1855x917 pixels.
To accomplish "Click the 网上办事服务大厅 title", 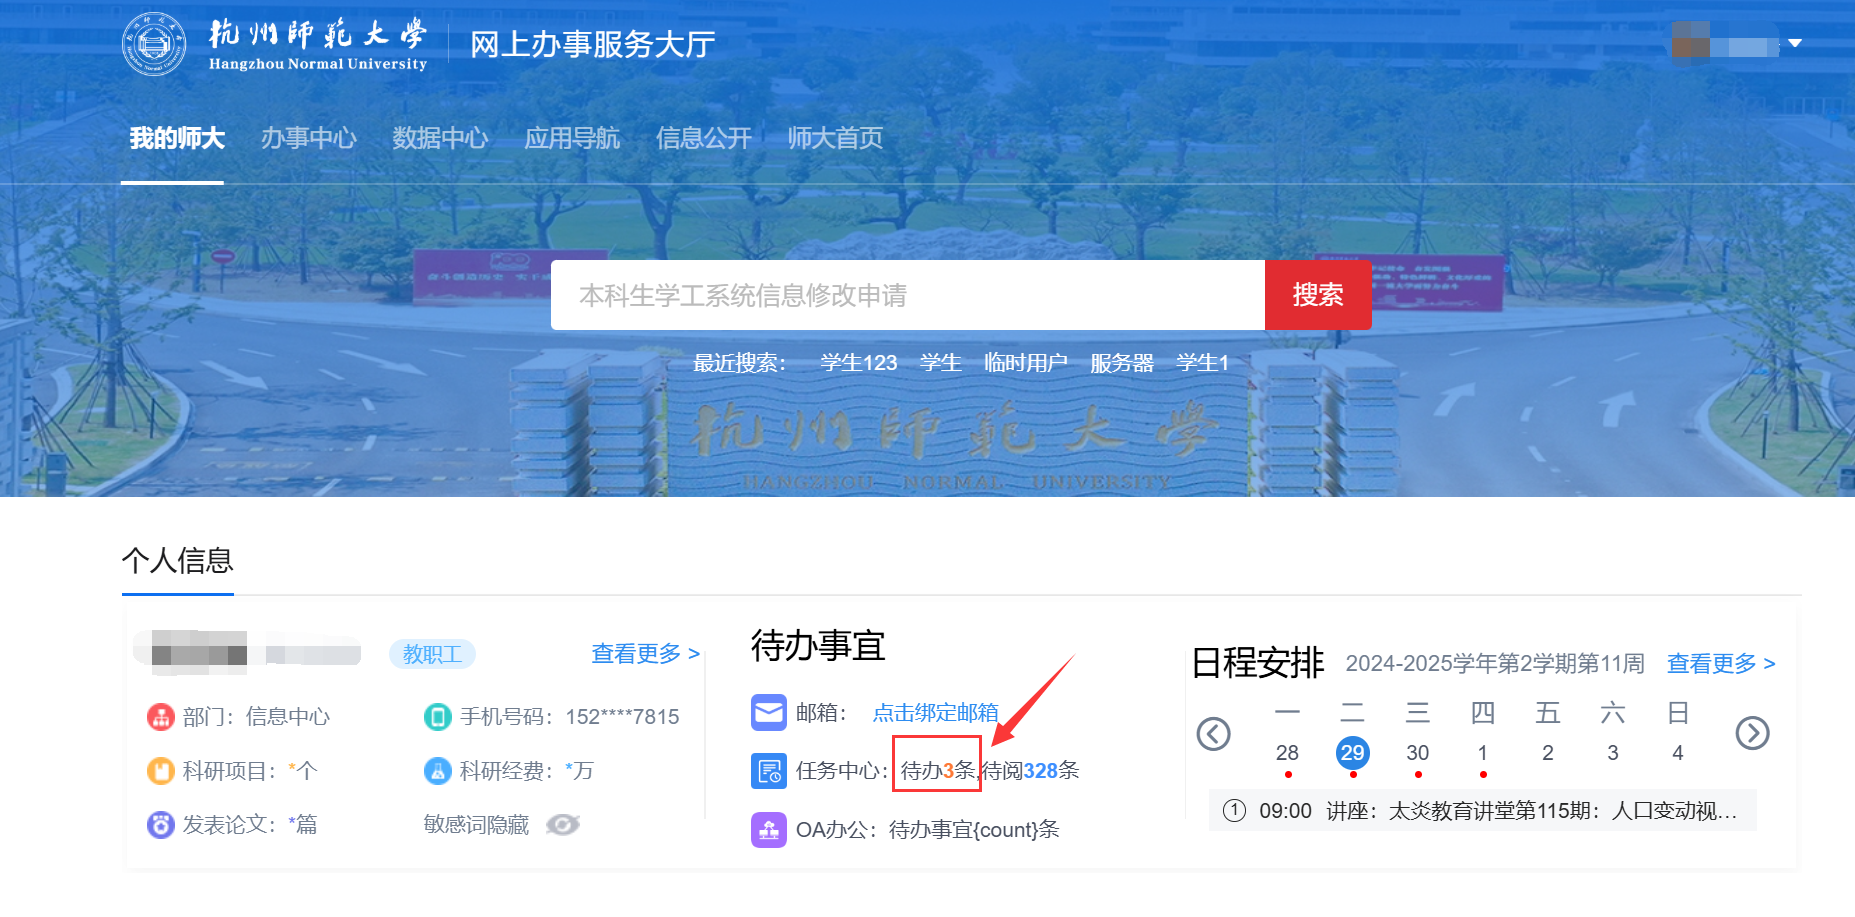I will pyautogui.click(x=593, y=44).
